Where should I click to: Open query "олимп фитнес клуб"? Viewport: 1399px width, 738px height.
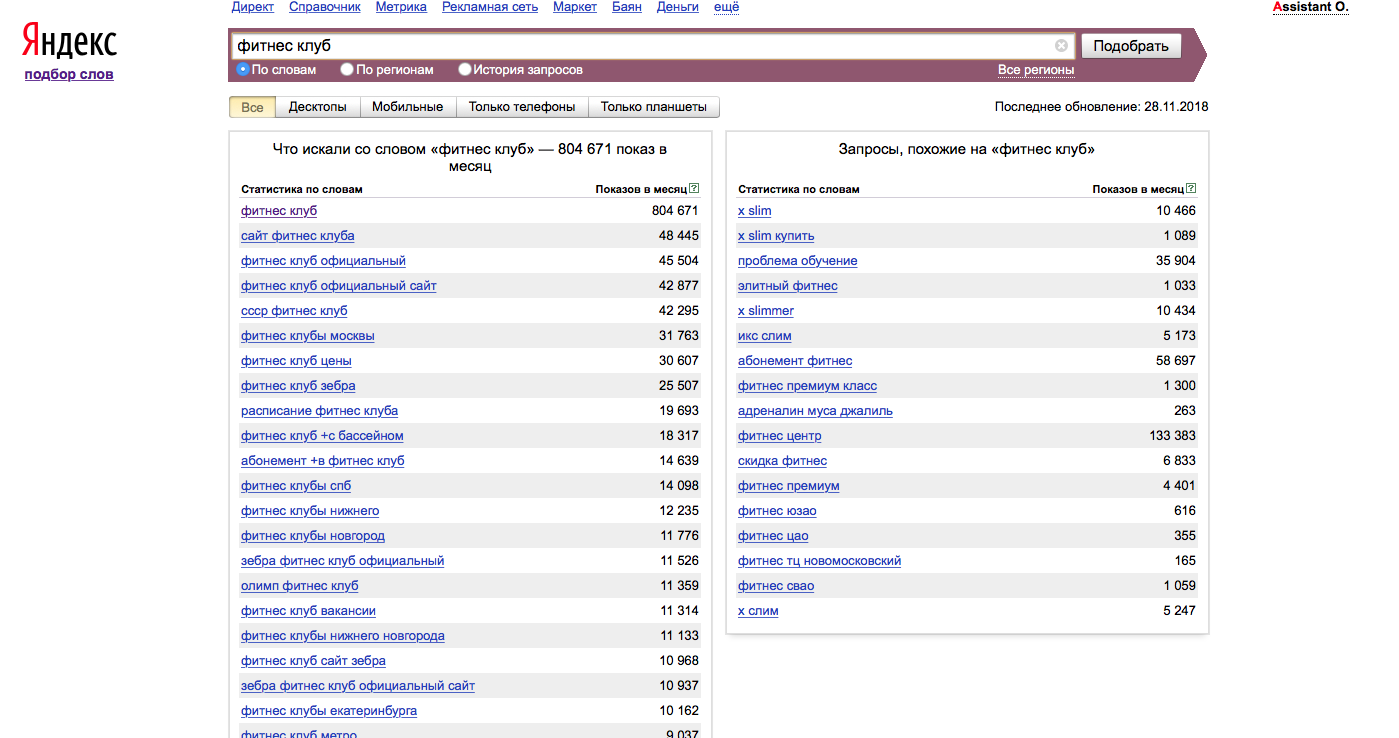click(x=299, y=586)
